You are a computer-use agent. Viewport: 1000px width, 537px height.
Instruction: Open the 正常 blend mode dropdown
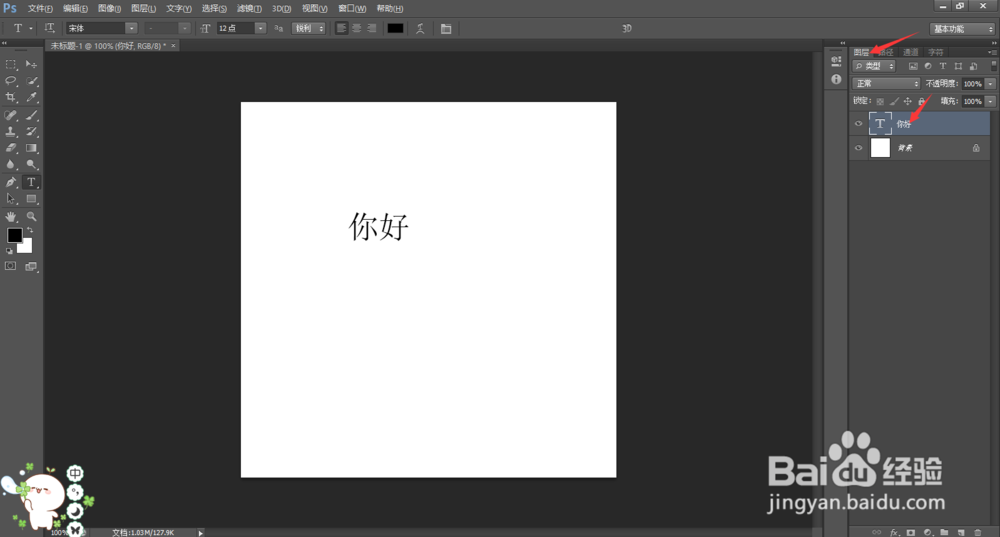pos(886,84)
